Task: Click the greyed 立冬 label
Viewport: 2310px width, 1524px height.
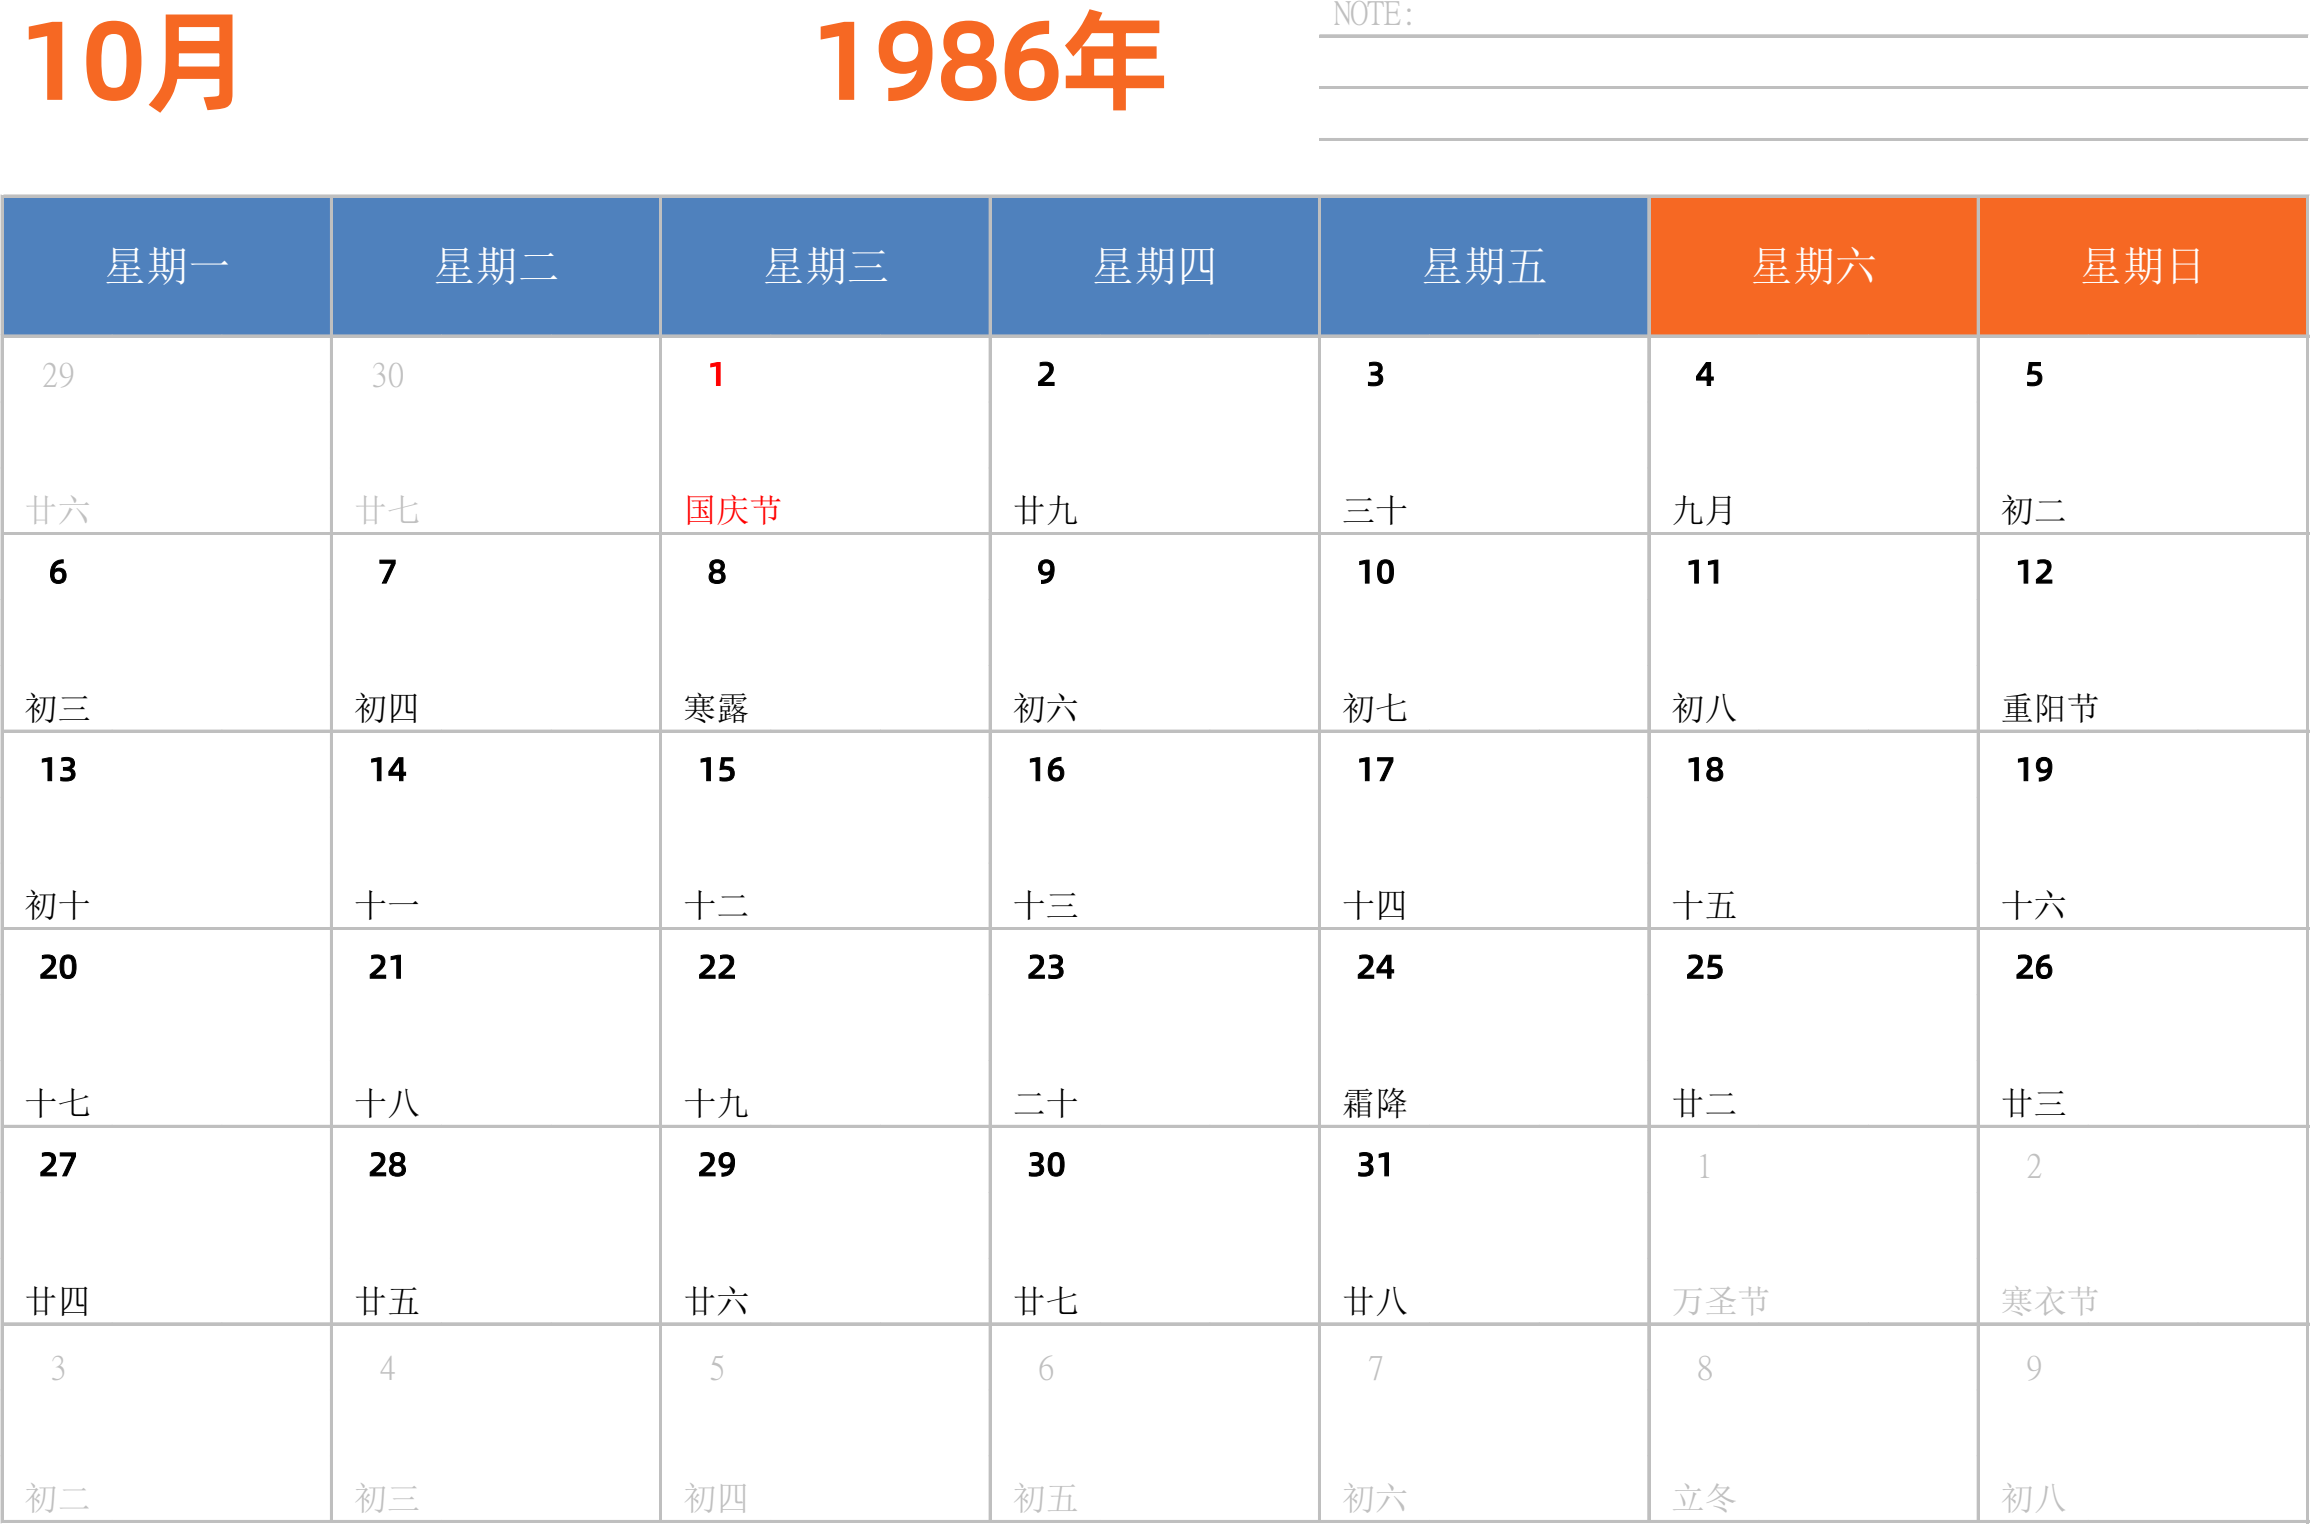Action: (x=1704, y=1498)
